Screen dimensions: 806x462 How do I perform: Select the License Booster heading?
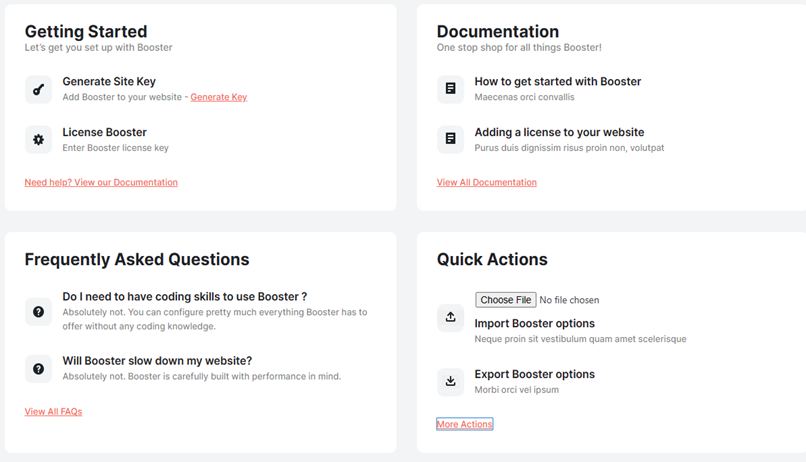tap(104, 133)
